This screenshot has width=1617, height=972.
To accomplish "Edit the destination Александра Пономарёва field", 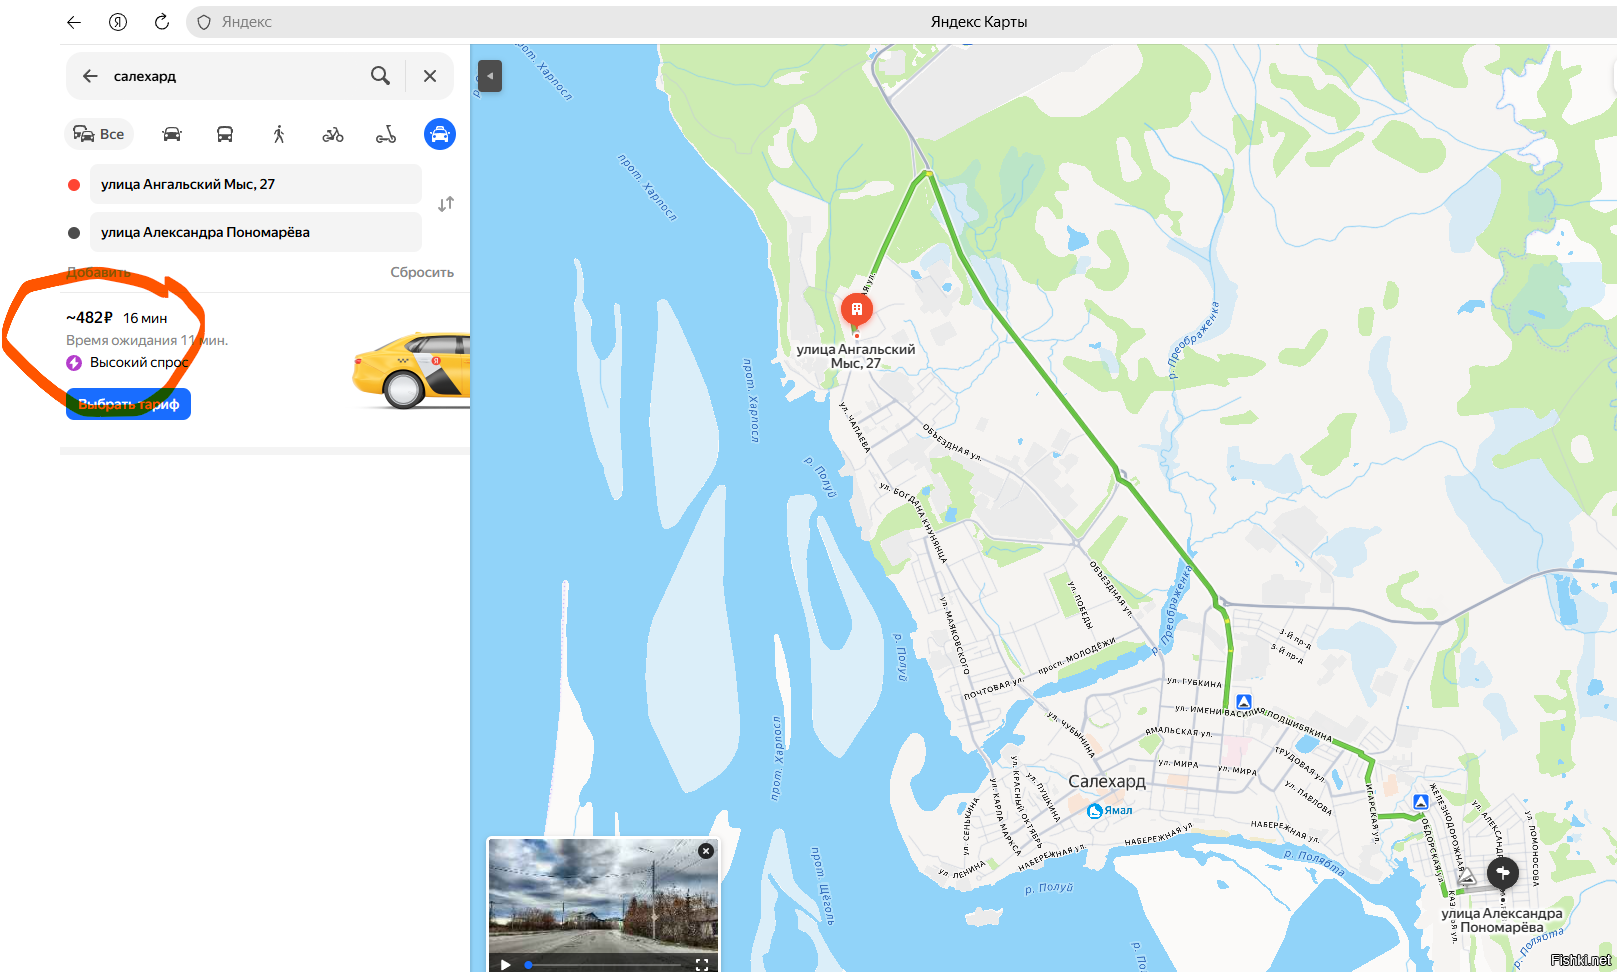I will (x=256, y=232).
